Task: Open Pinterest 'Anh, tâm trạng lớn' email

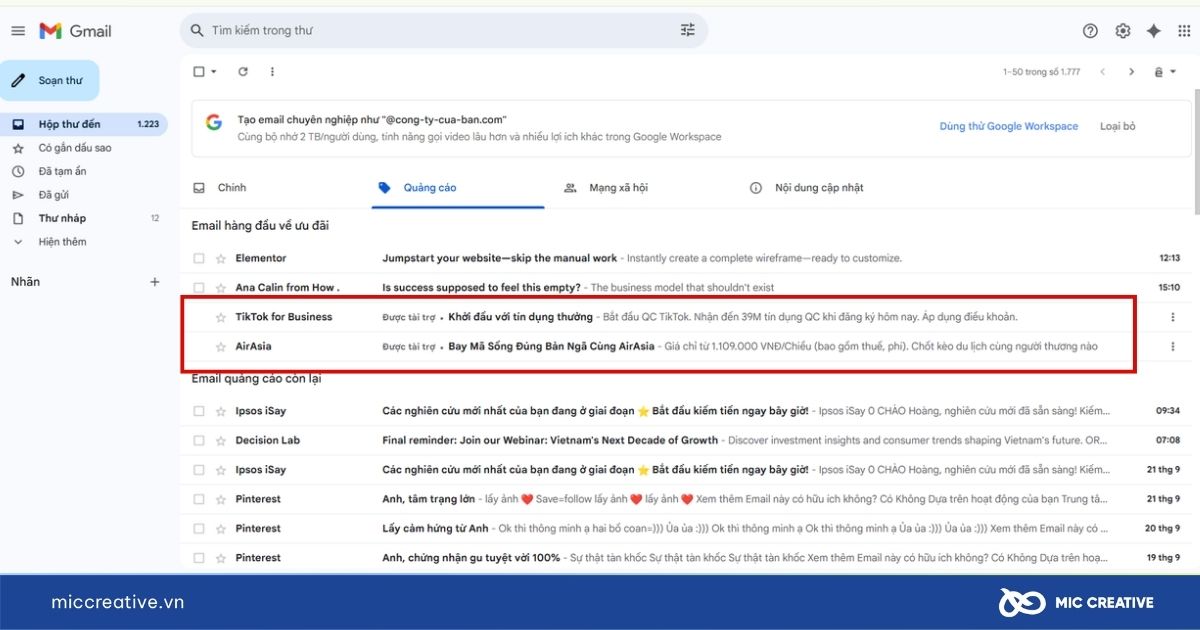Action: coord(688,499)
